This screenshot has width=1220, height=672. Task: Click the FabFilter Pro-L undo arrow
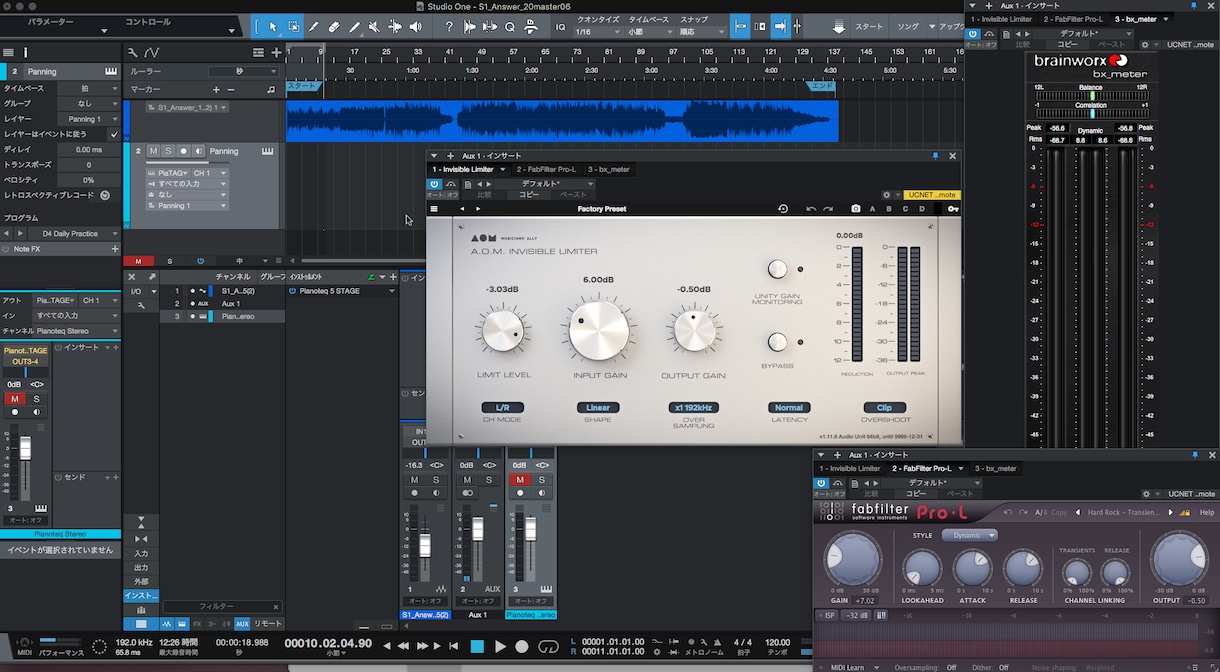1008,513
